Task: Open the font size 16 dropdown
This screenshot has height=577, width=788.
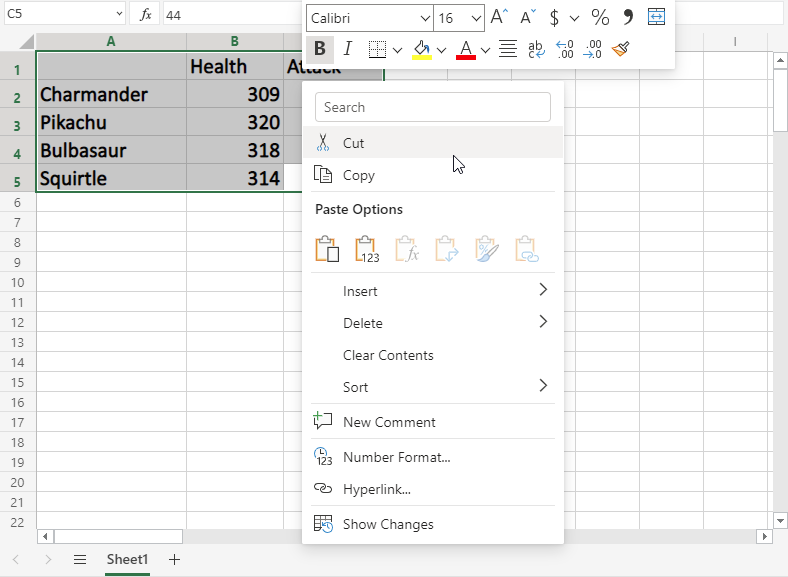Action: point(475,18)
